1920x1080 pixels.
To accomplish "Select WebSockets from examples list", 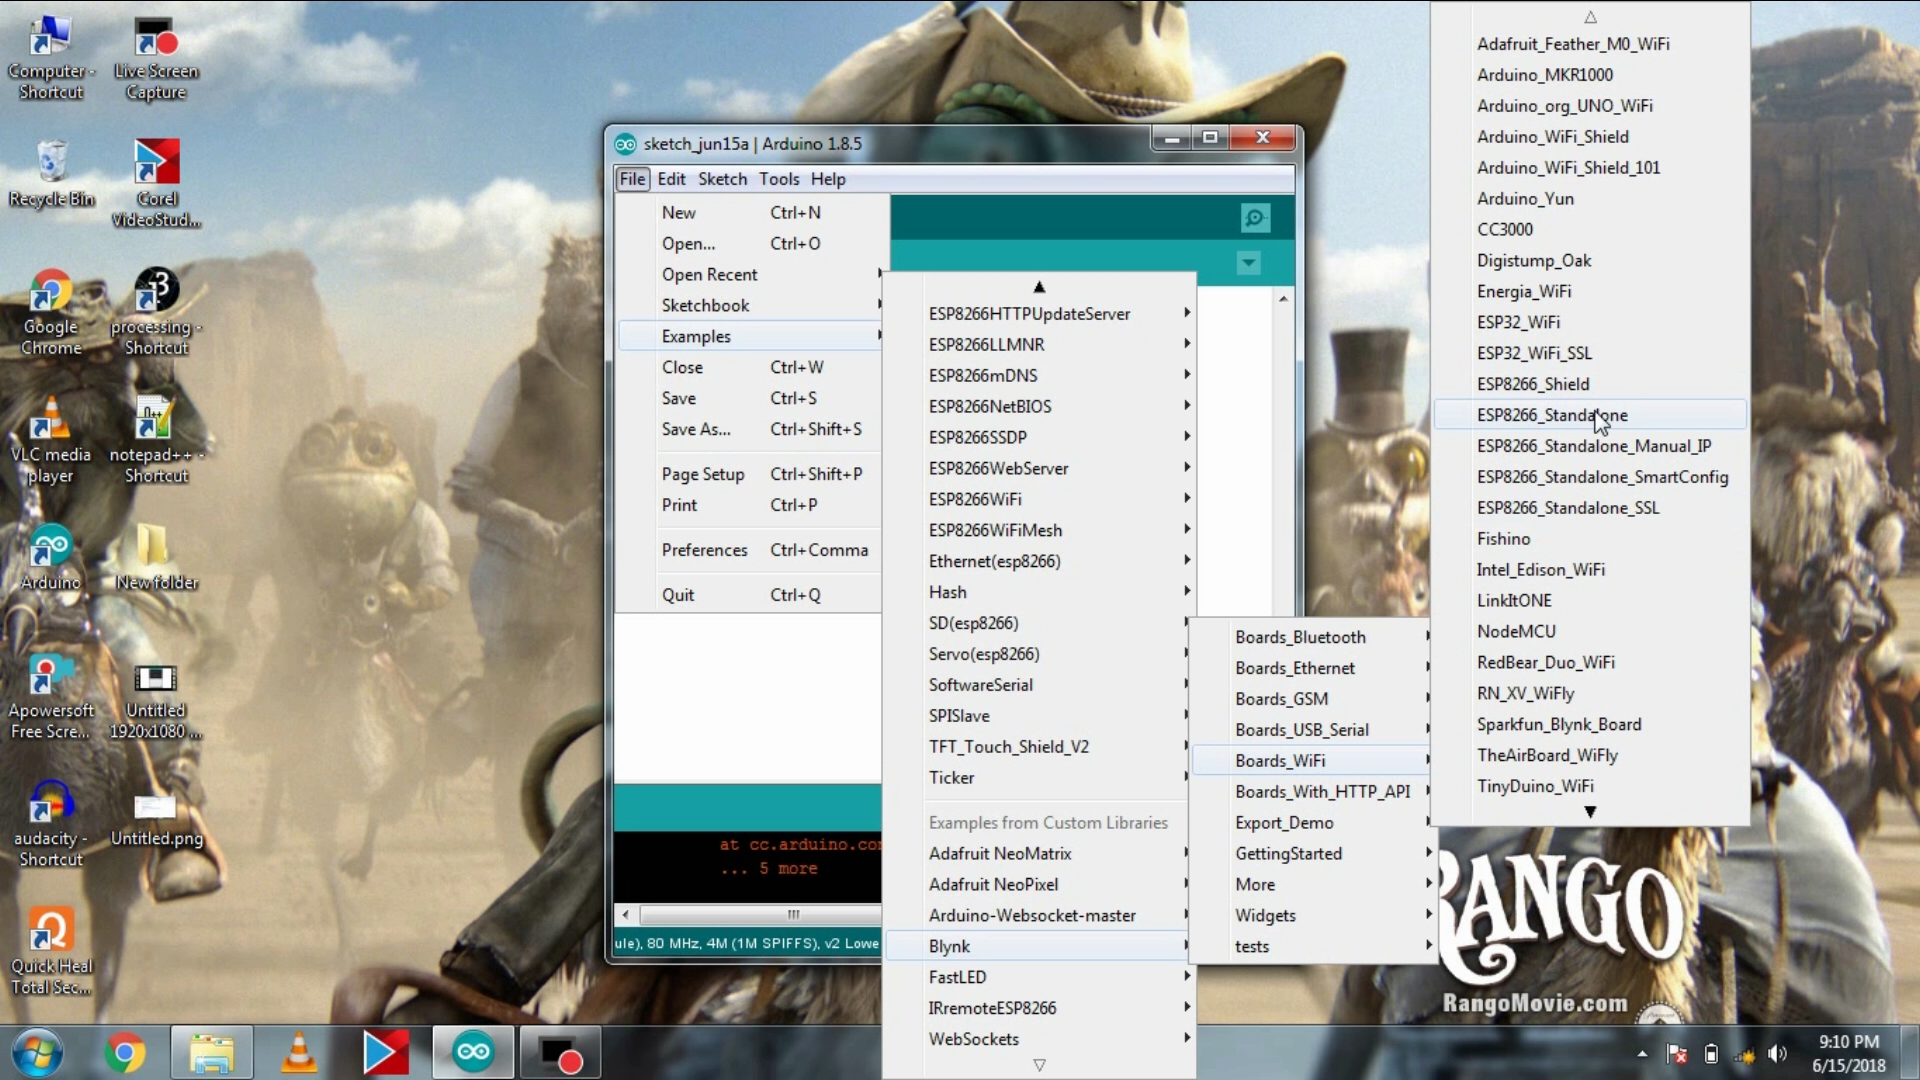I will (973, 1039).
